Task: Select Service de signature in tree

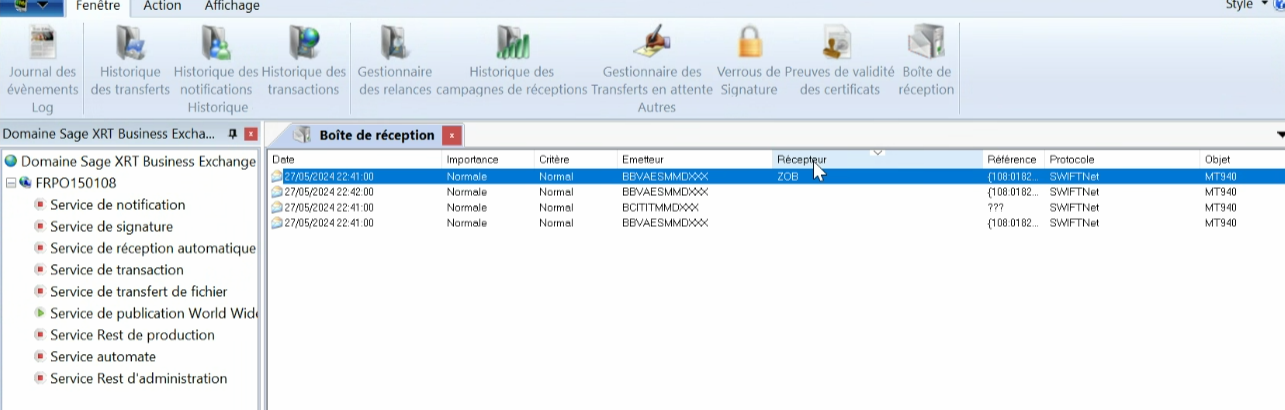Action: (111, 227)
